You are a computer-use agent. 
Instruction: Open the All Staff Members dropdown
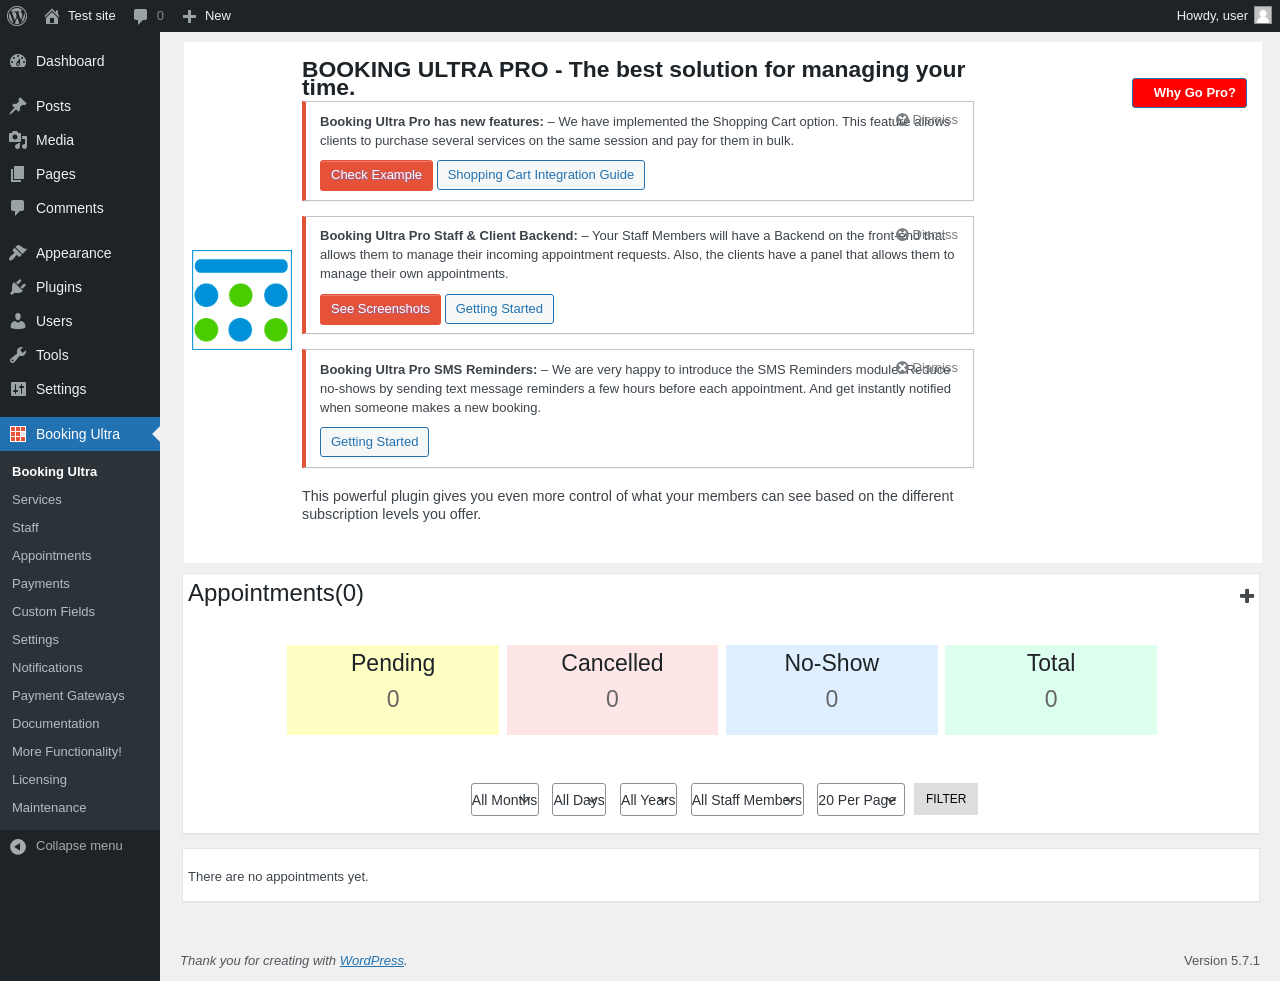click(747, 800)
